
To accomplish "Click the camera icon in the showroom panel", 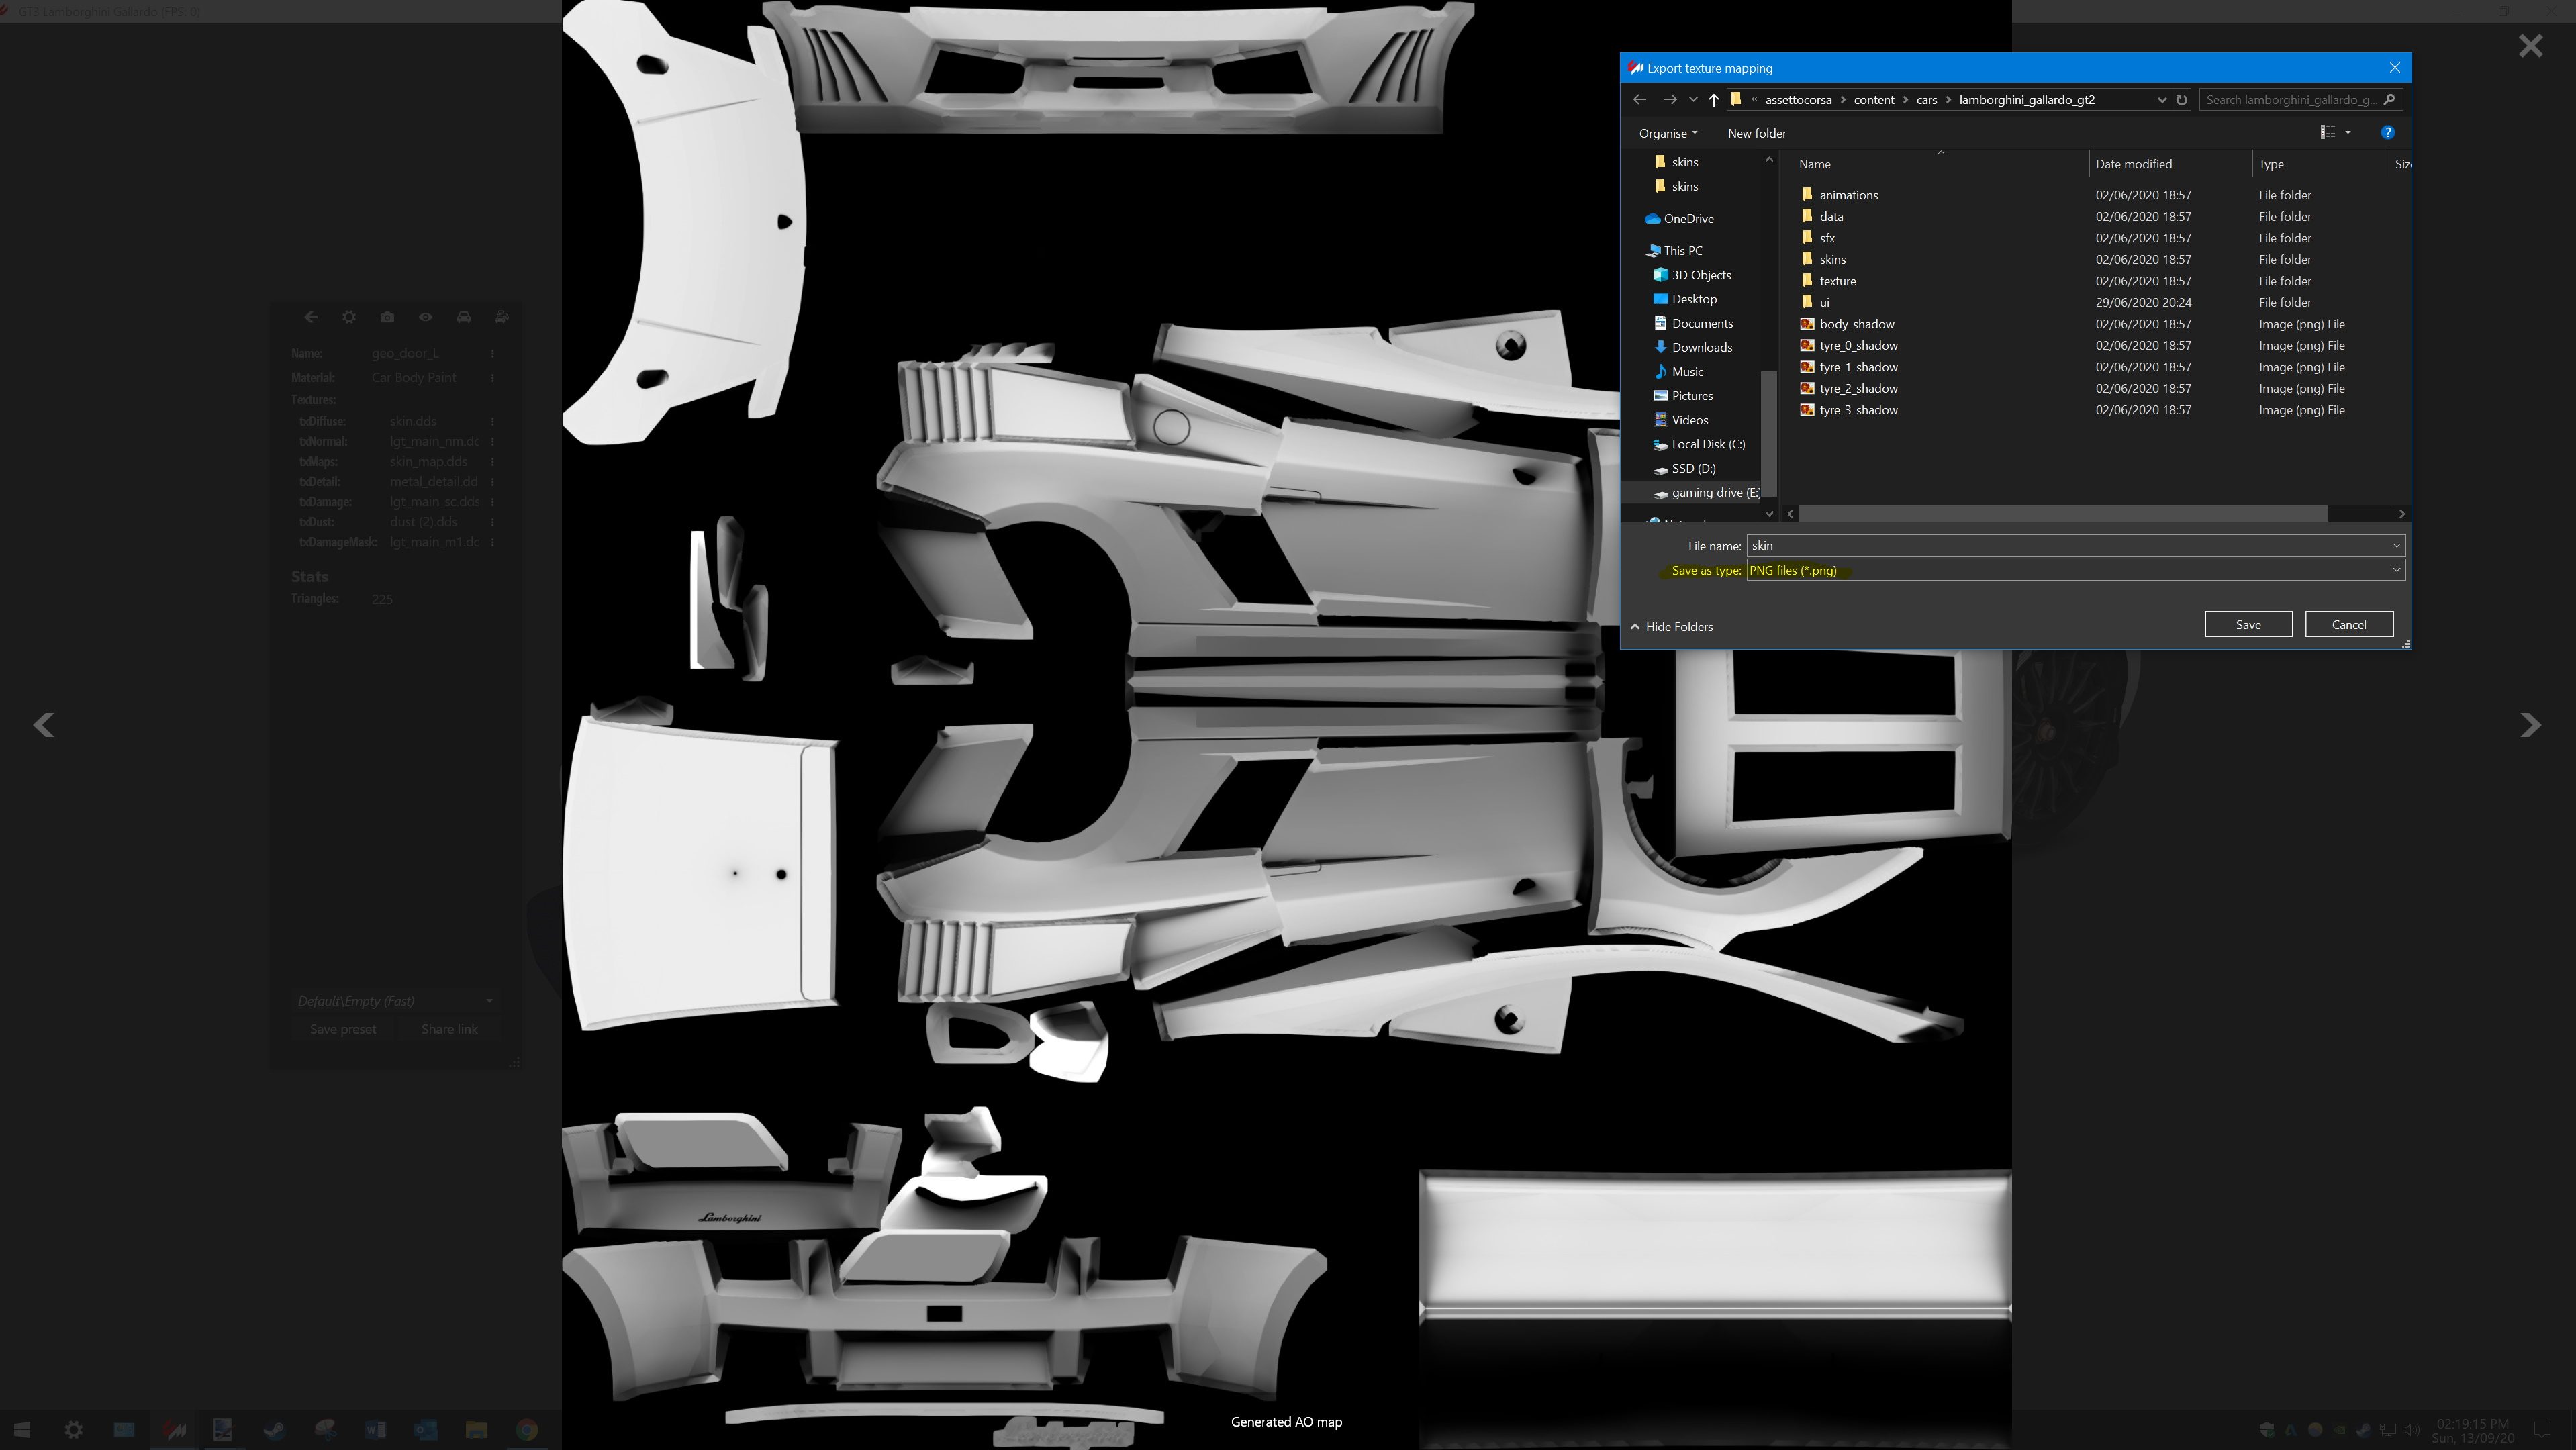I will coord(387,317).
